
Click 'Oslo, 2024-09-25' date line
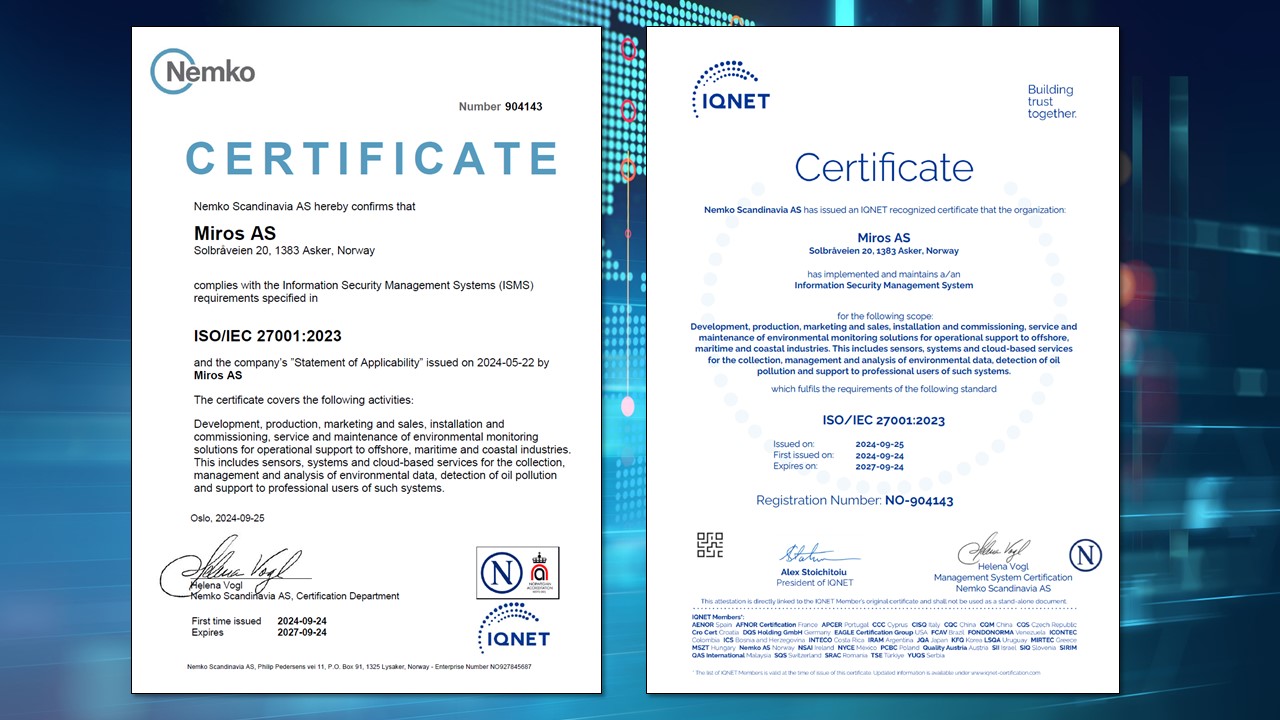[x=227, y=518]
